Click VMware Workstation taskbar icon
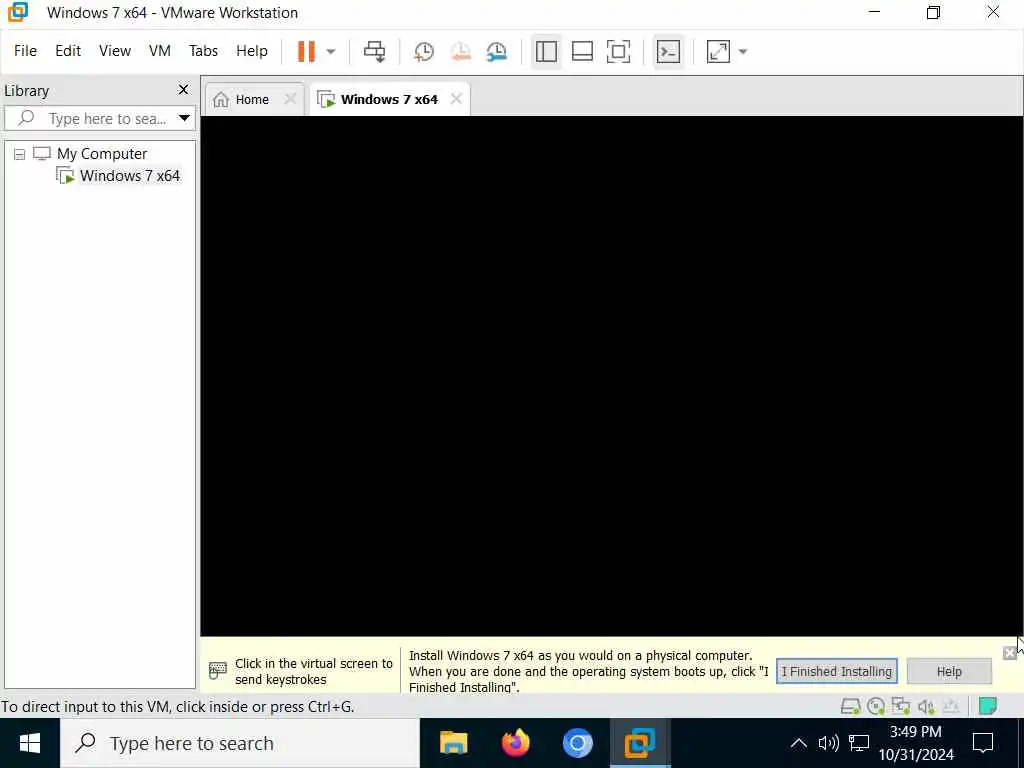Screen dimensions: 1024x768 coord(639,743)
